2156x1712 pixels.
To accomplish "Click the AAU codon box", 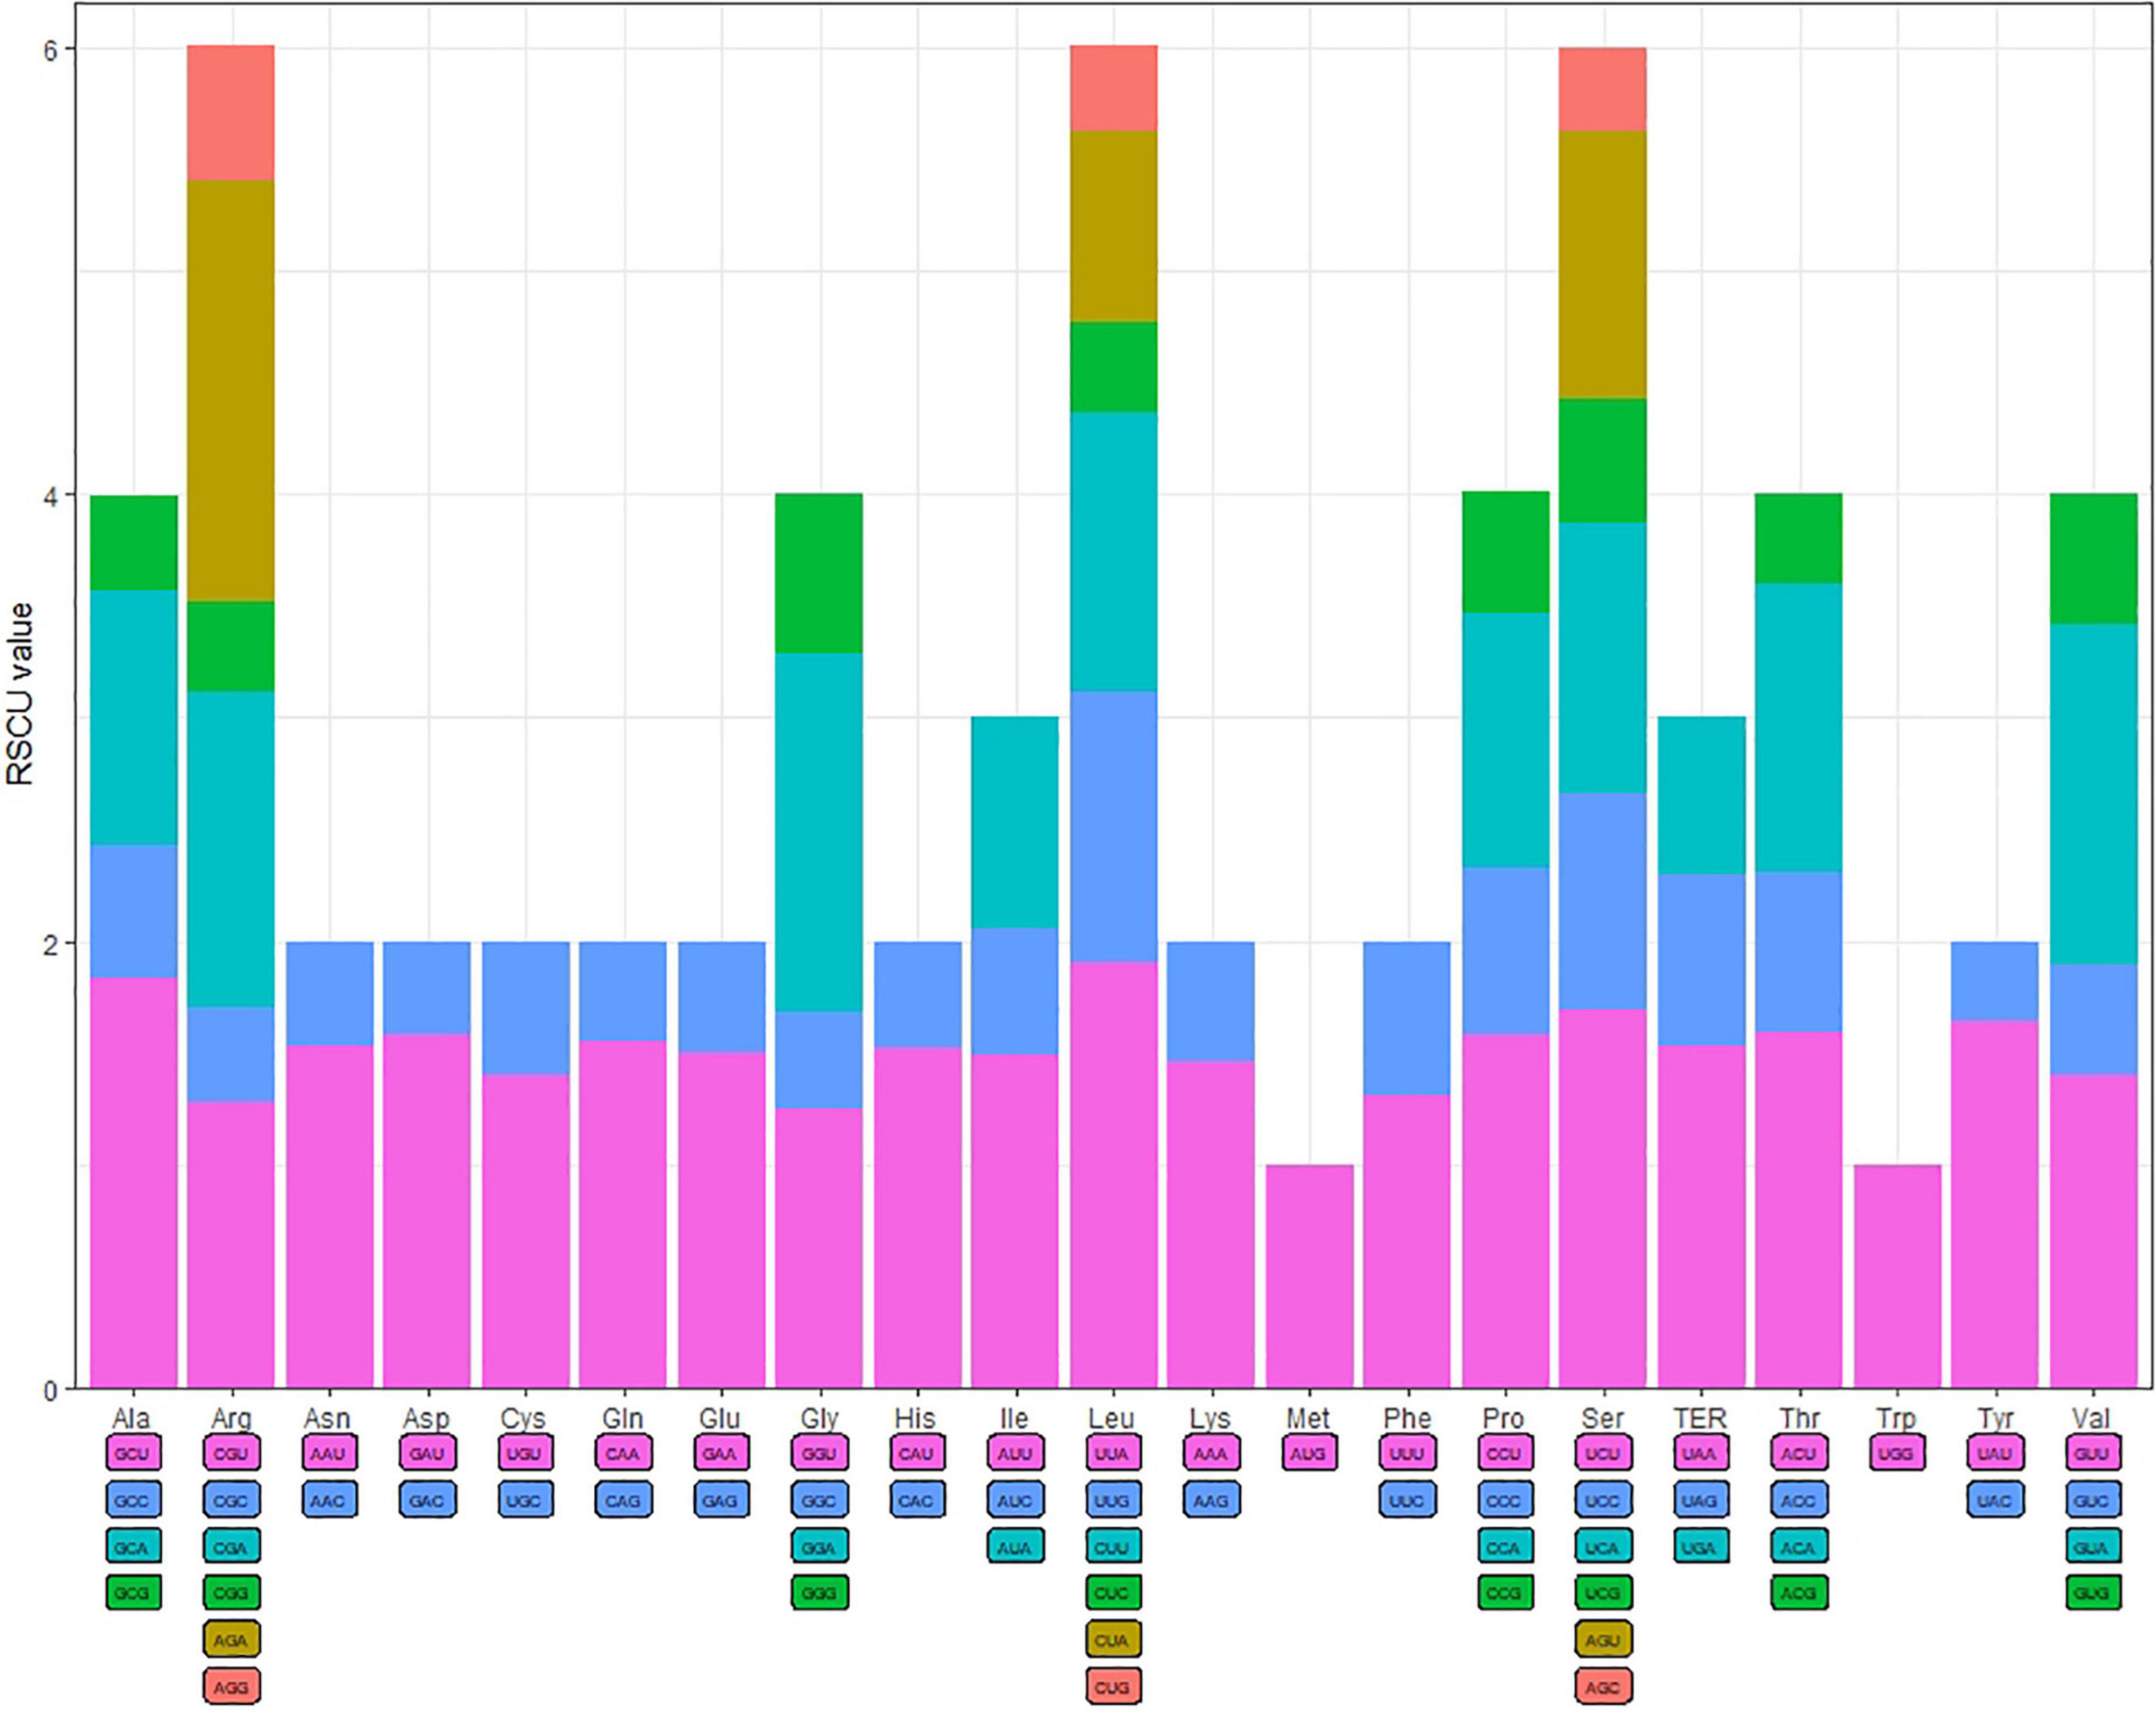I will 329,1453.
